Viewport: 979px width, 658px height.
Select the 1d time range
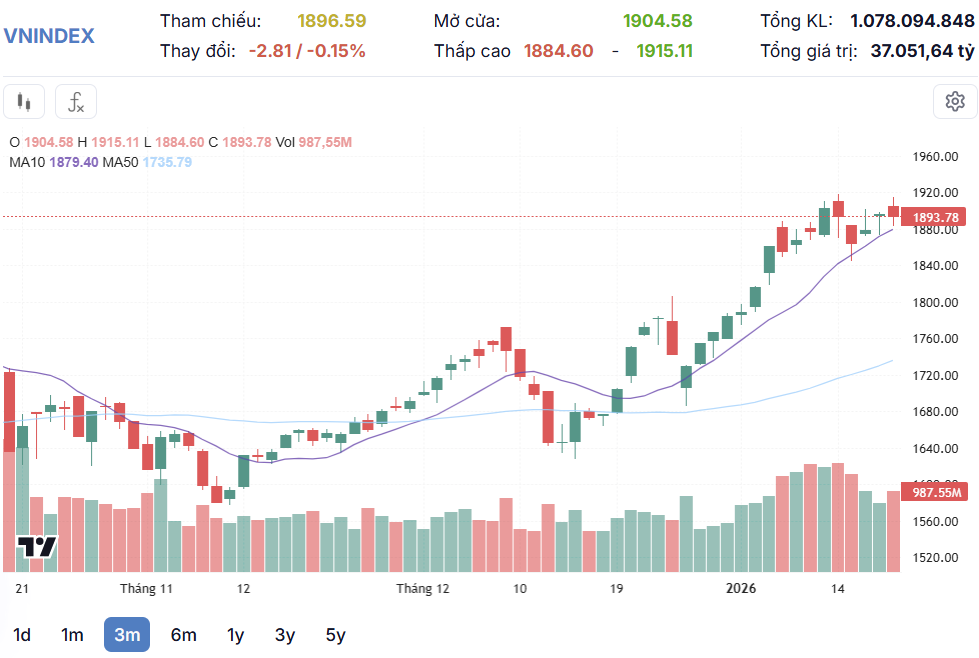21,635
